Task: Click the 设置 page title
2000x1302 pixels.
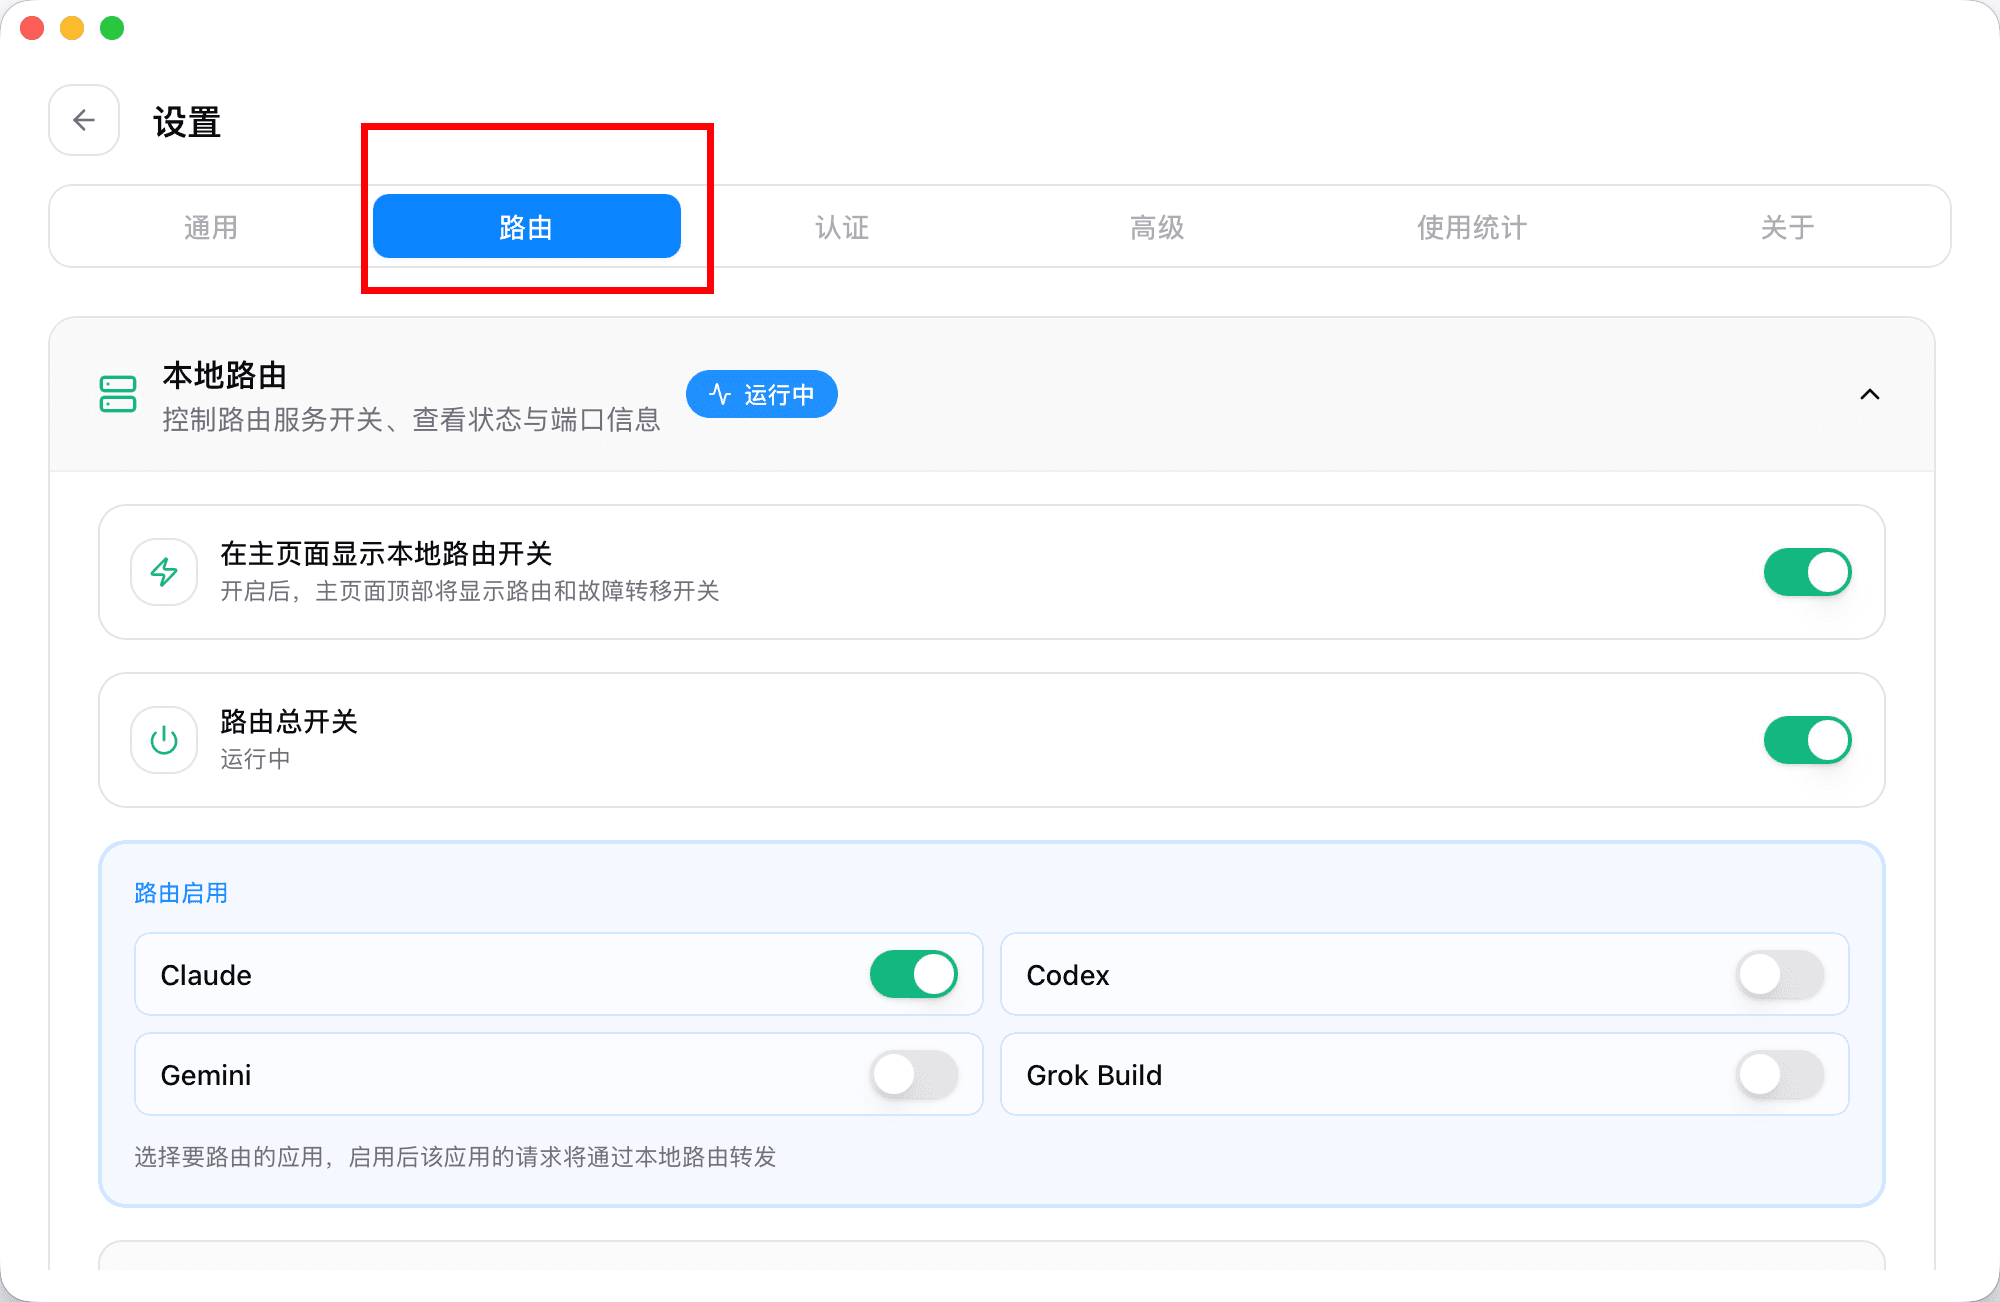Action: [187, 122]
